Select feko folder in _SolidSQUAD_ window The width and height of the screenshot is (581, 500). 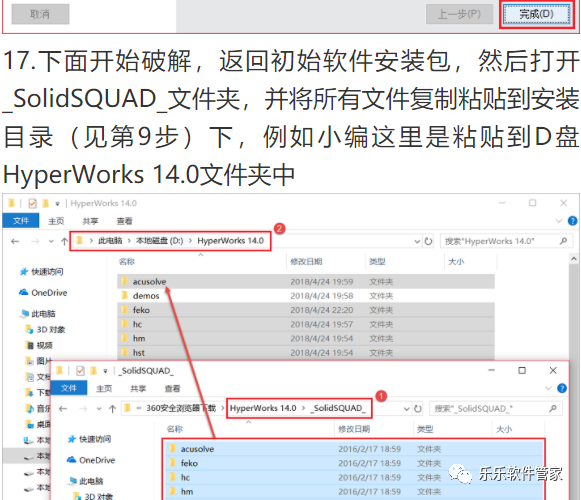[354, 463]
